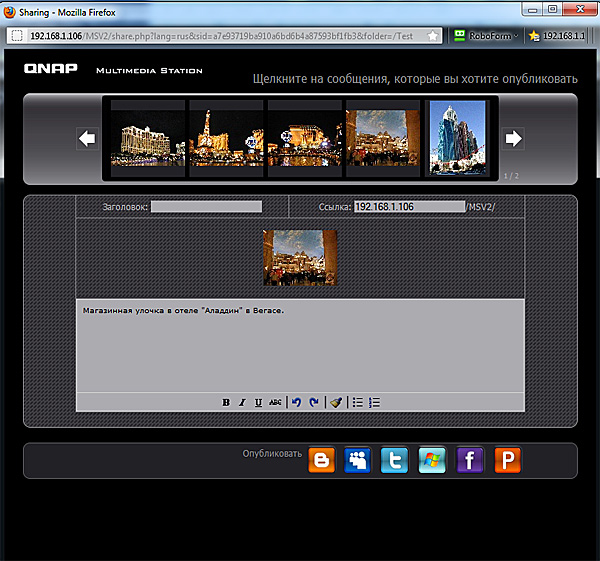The image size is (600, 561).
Task: Apply italic formatting in editor
Action: point(242,402)
